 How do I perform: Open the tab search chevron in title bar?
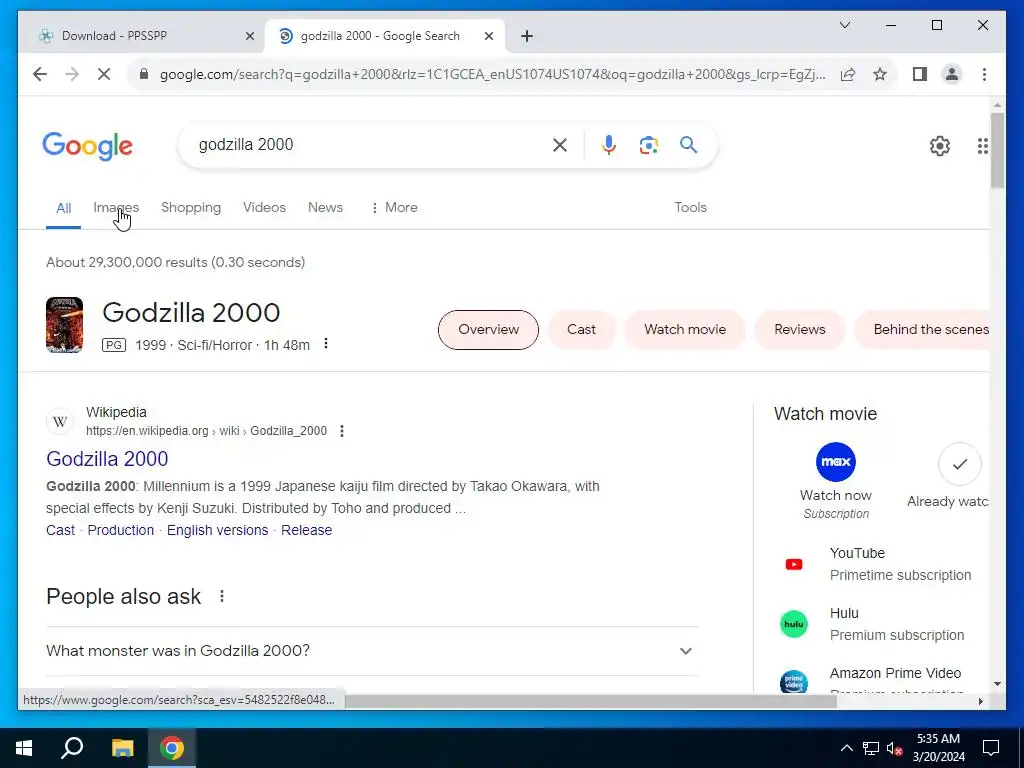click(844, 25)
